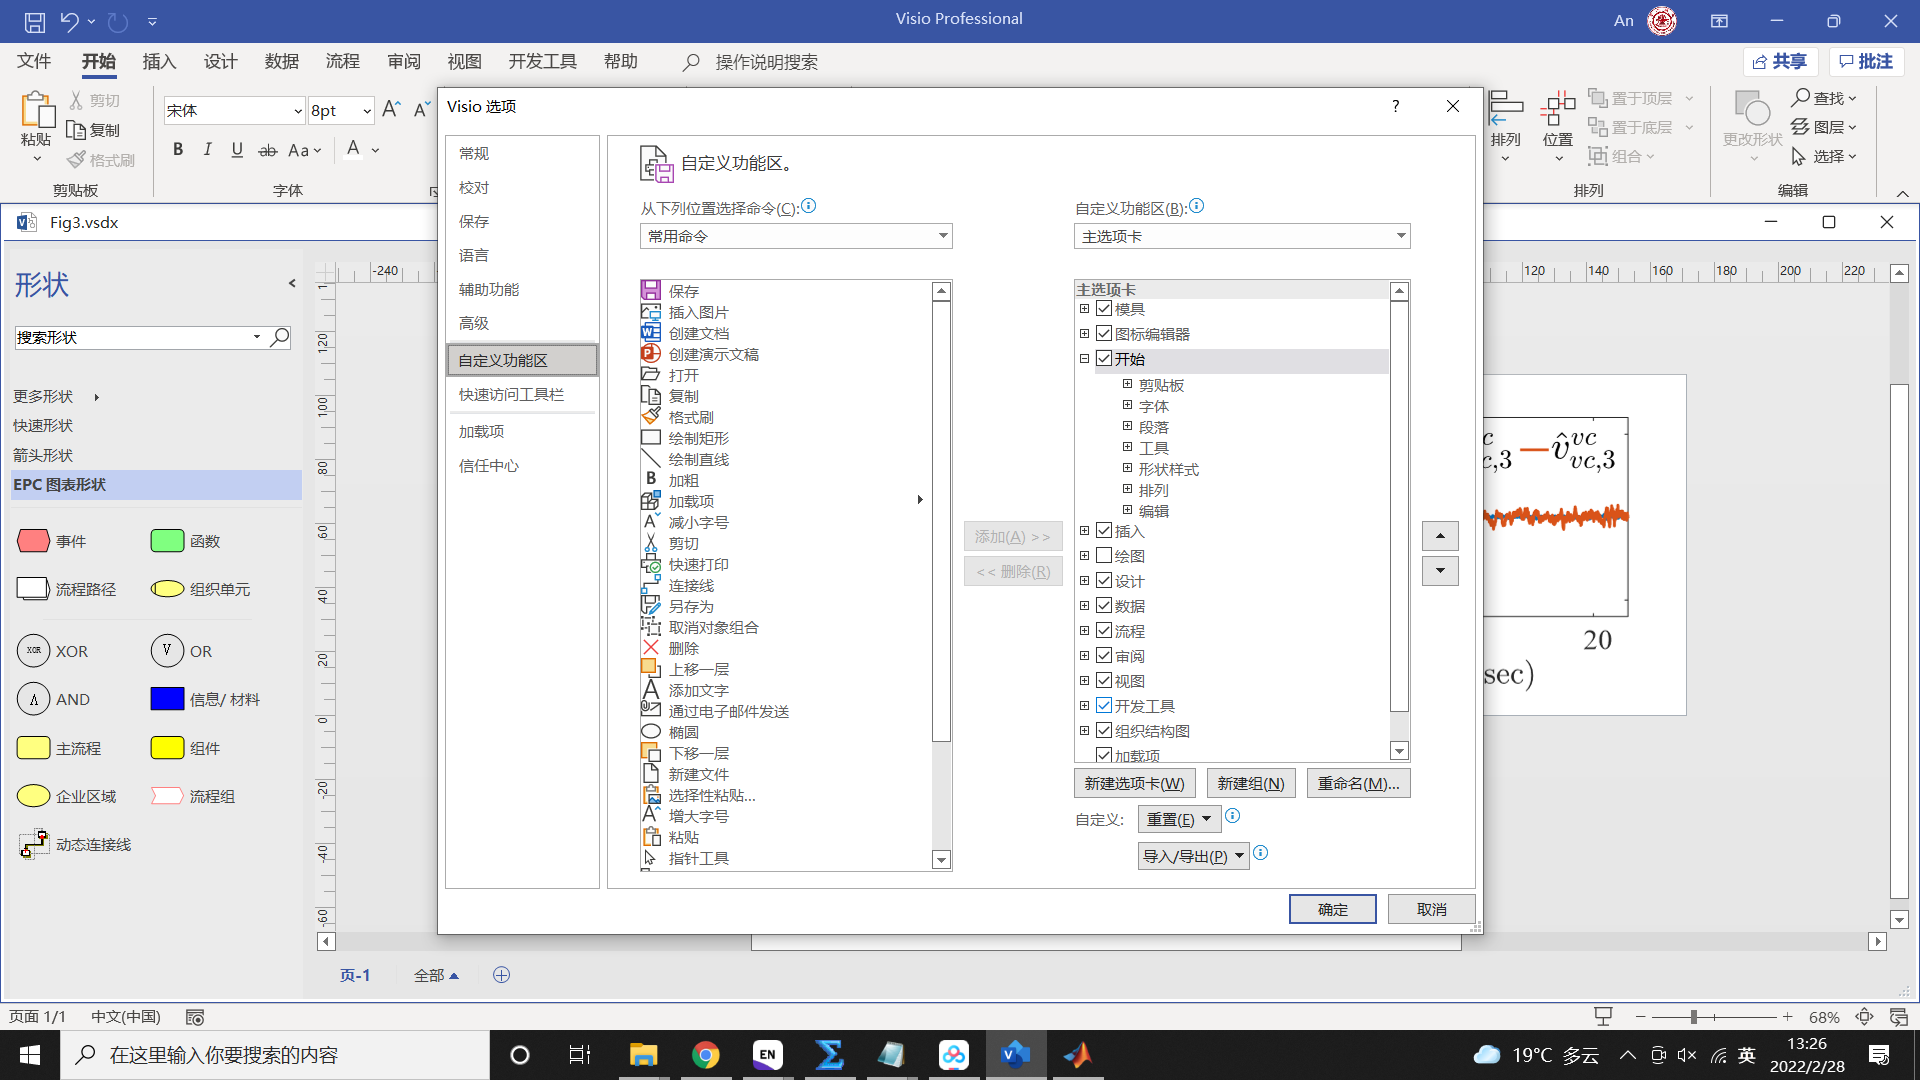Open the 快速访问工具栏 options category
Viewport: 1920px width, 1080px height.
[522, 394]
